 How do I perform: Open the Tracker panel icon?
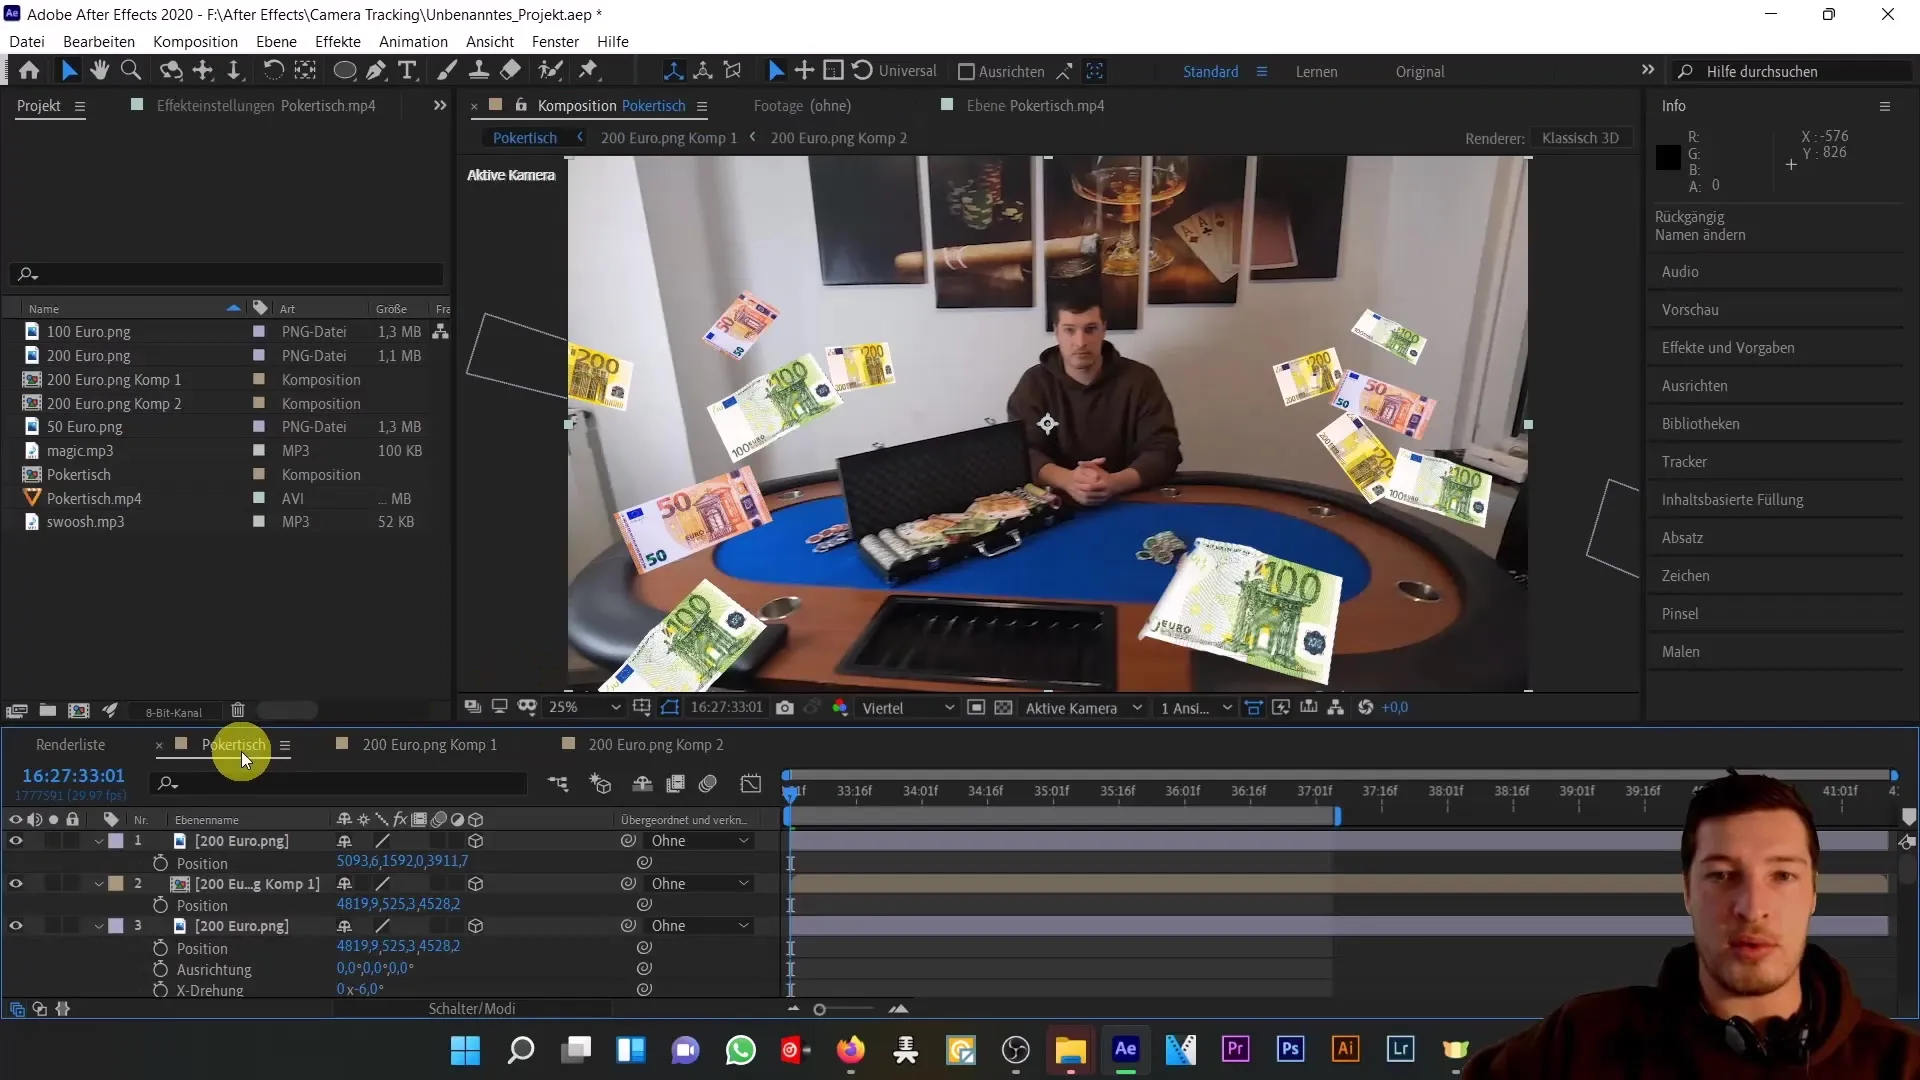pyautogui.click(x=1685, y=462)
